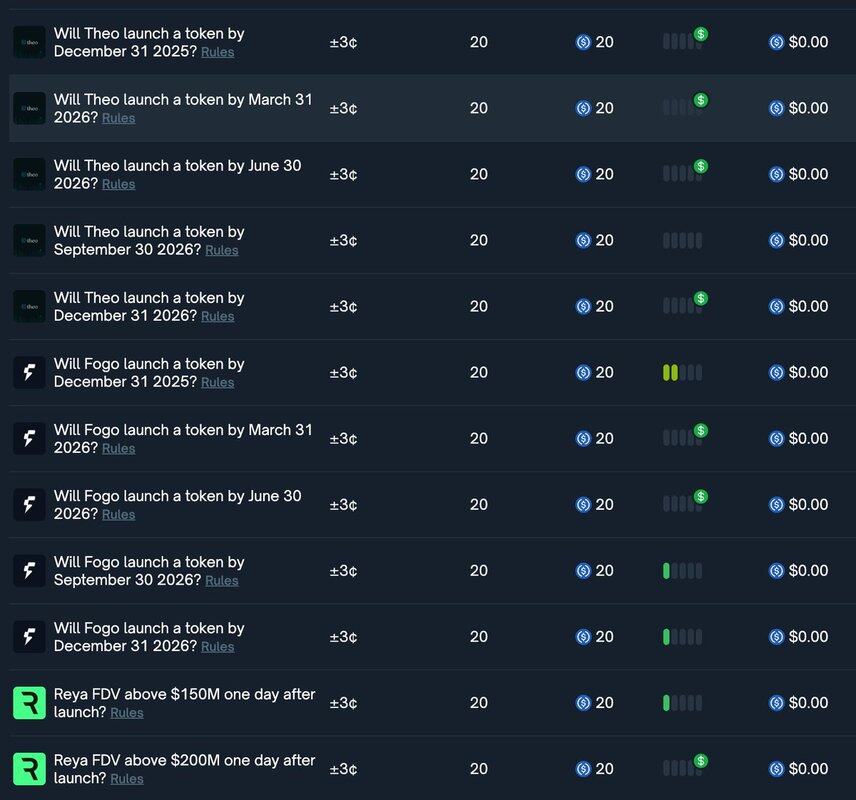This screenshot has height=800, width=856.
Task: Open Rules for Theo December 31 2025 market
Action: (x=217, y=52)
